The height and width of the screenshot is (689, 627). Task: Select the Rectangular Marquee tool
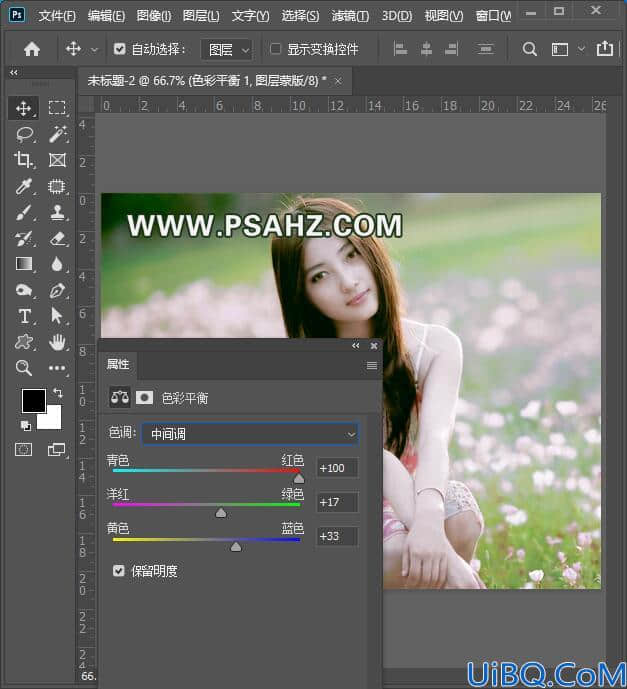point(57,108)
